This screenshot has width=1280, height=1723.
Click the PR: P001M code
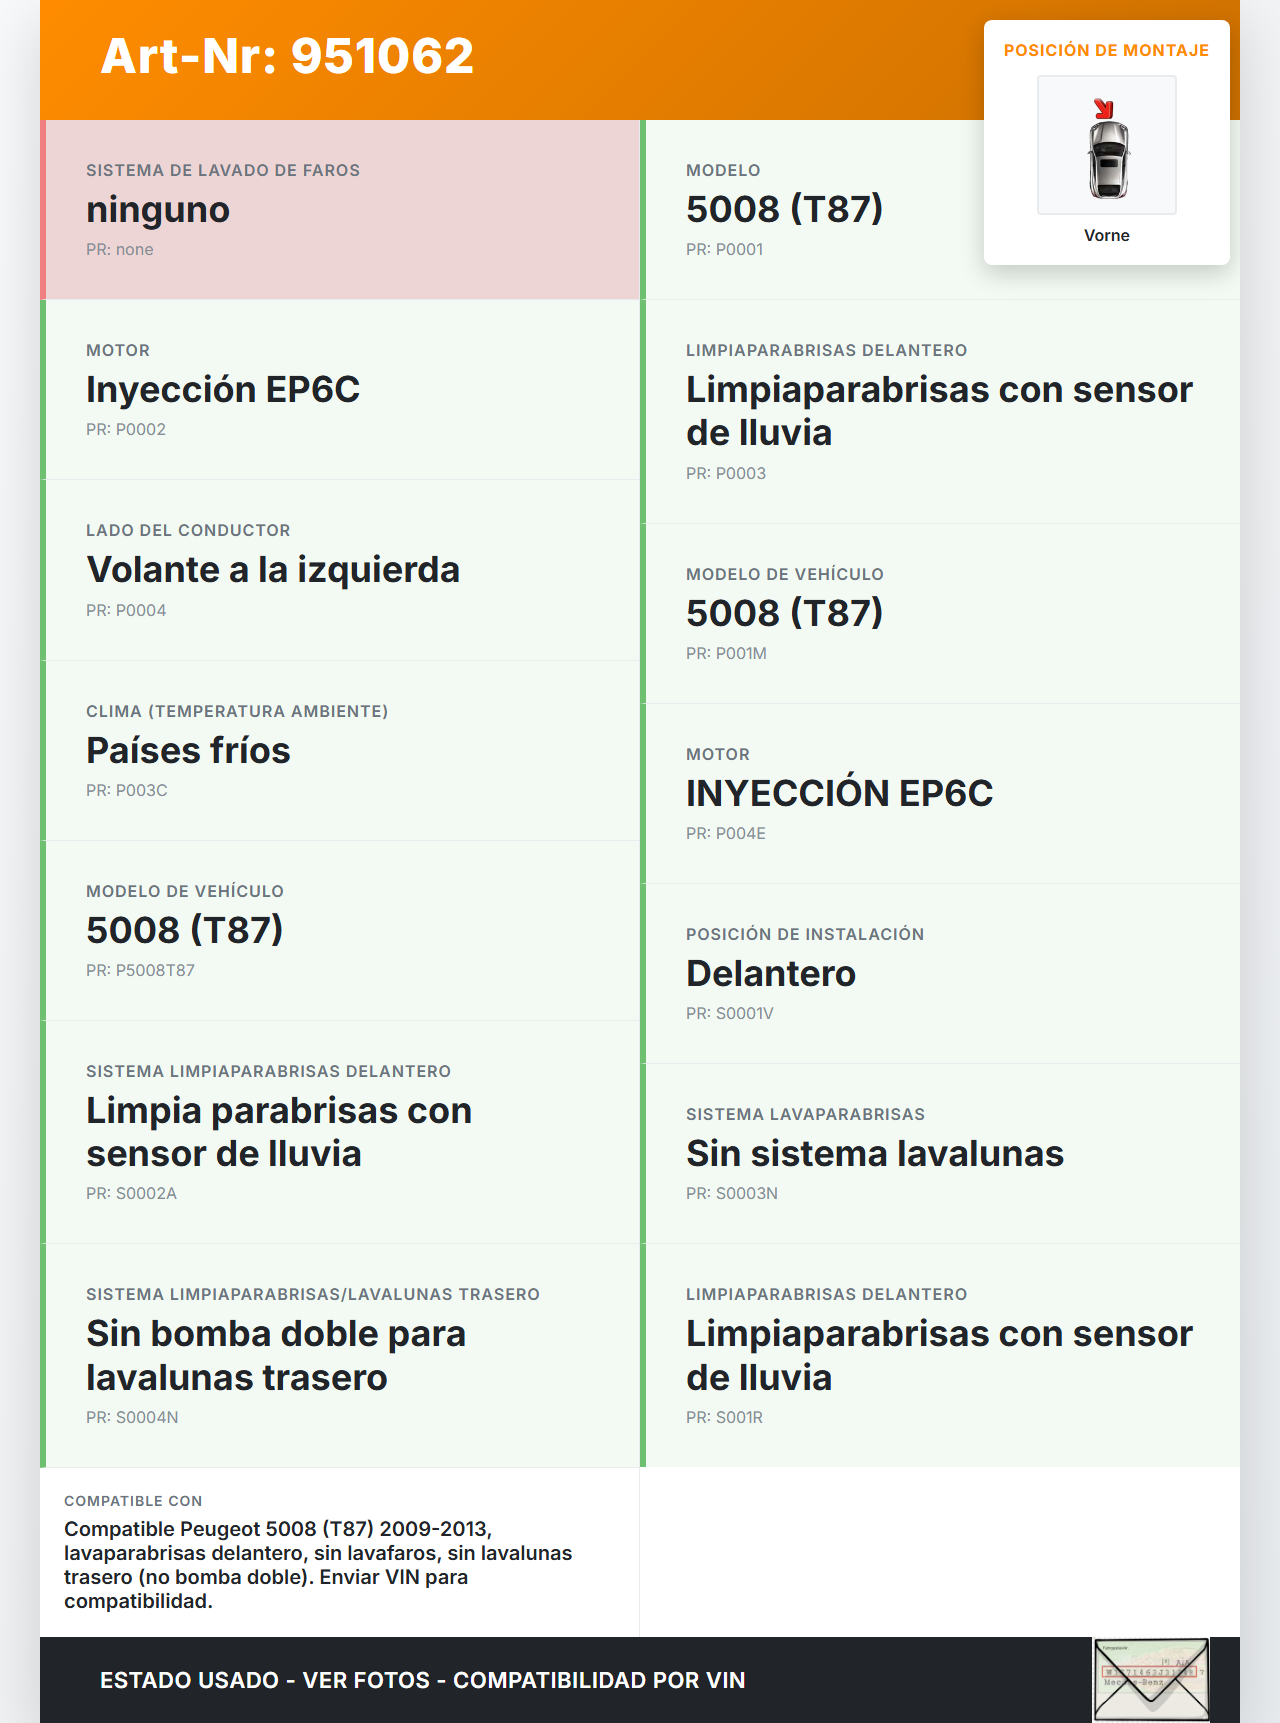pyautogui.click(x=726, y=653)
